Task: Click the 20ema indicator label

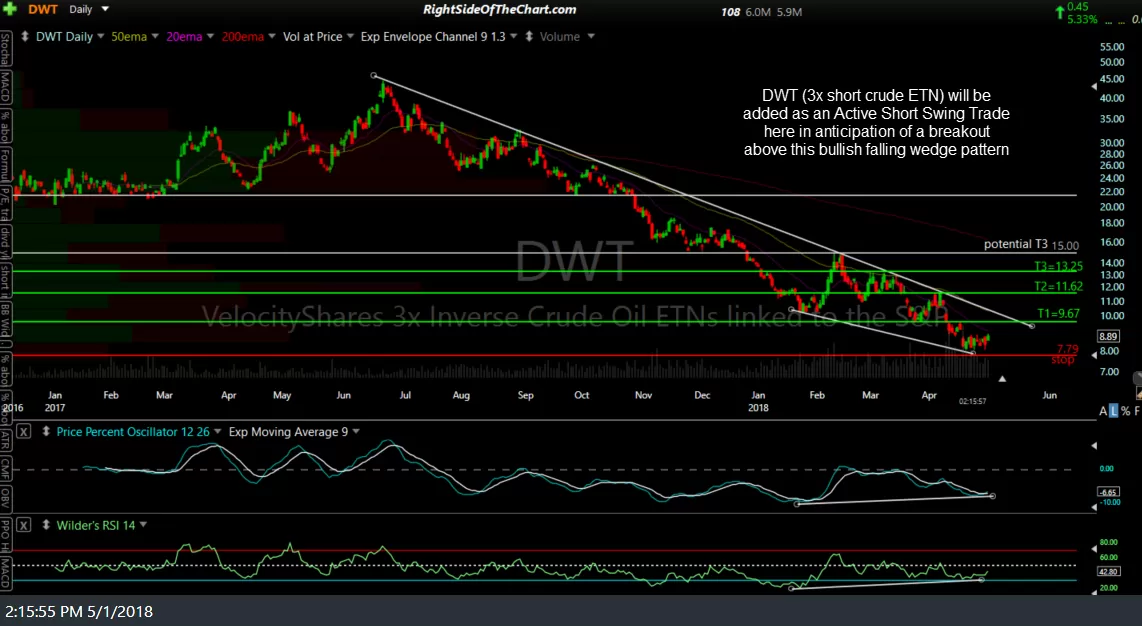Action: pos(184,36)
